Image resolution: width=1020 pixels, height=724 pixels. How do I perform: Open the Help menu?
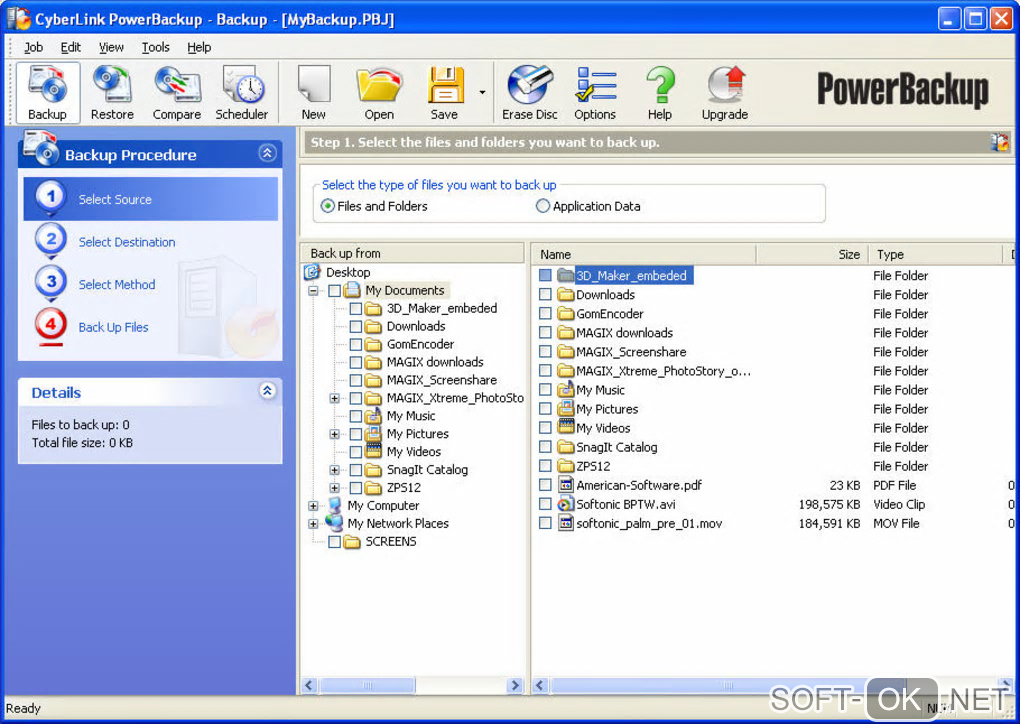click(x=199, y=47)
